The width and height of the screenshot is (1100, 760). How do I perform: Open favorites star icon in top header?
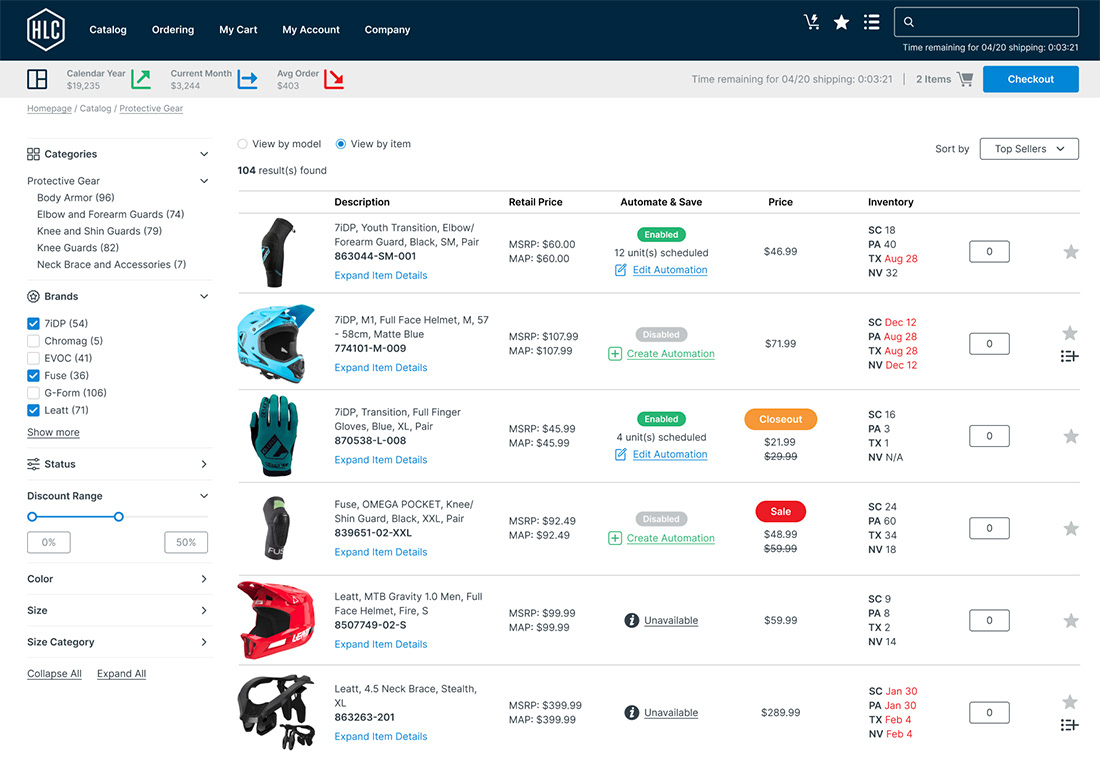coord(841,22)
